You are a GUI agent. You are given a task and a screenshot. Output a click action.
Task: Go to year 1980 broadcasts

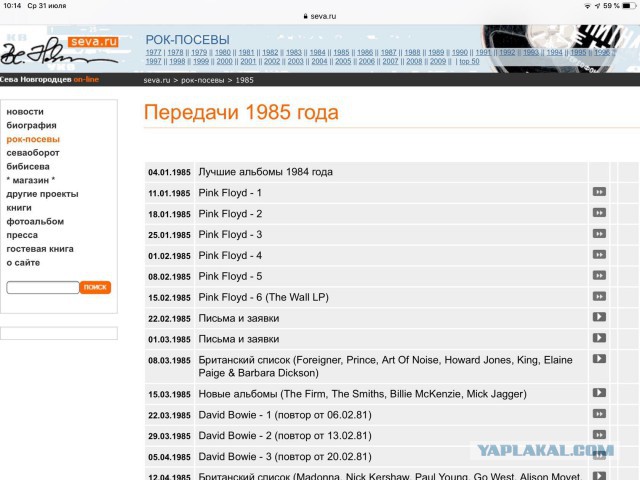pos(222,53)
